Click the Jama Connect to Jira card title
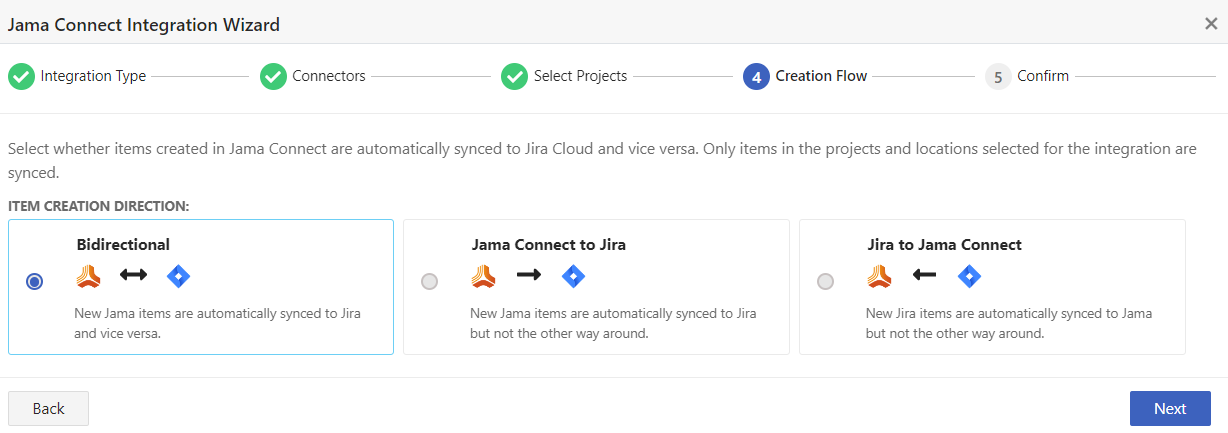The width and height of the screenshot is (1228, 433). tap(549, 244)
